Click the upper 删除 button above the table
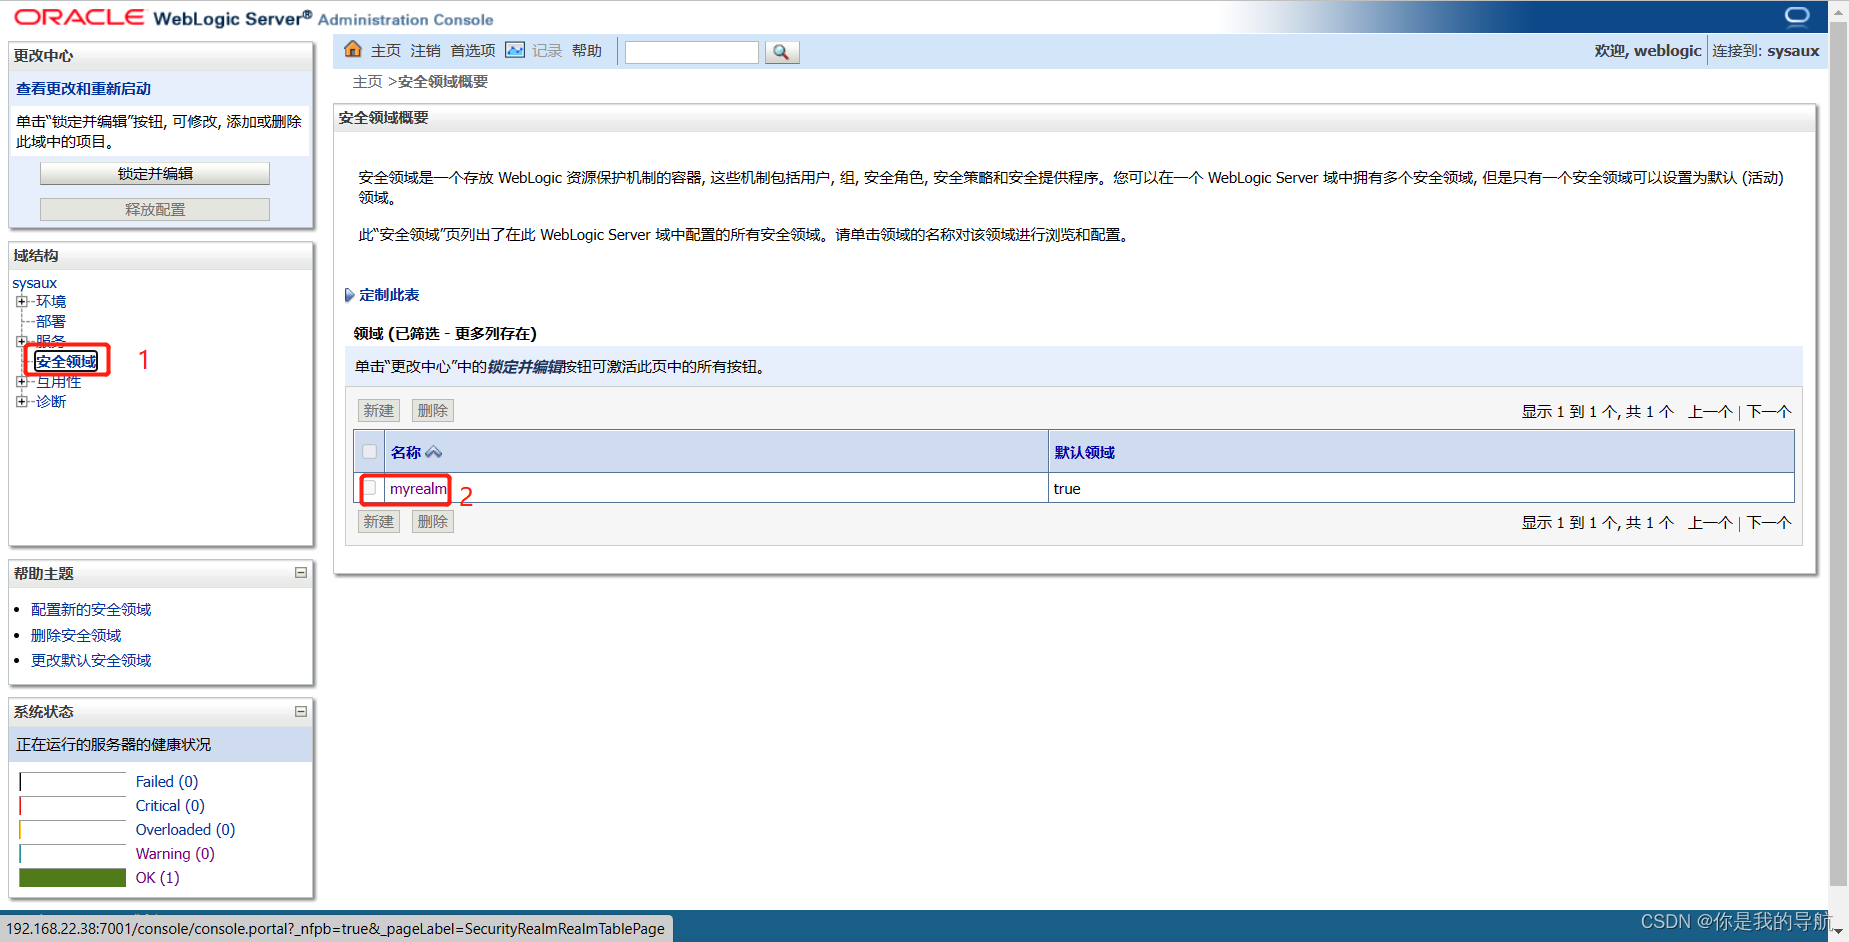 433,411
